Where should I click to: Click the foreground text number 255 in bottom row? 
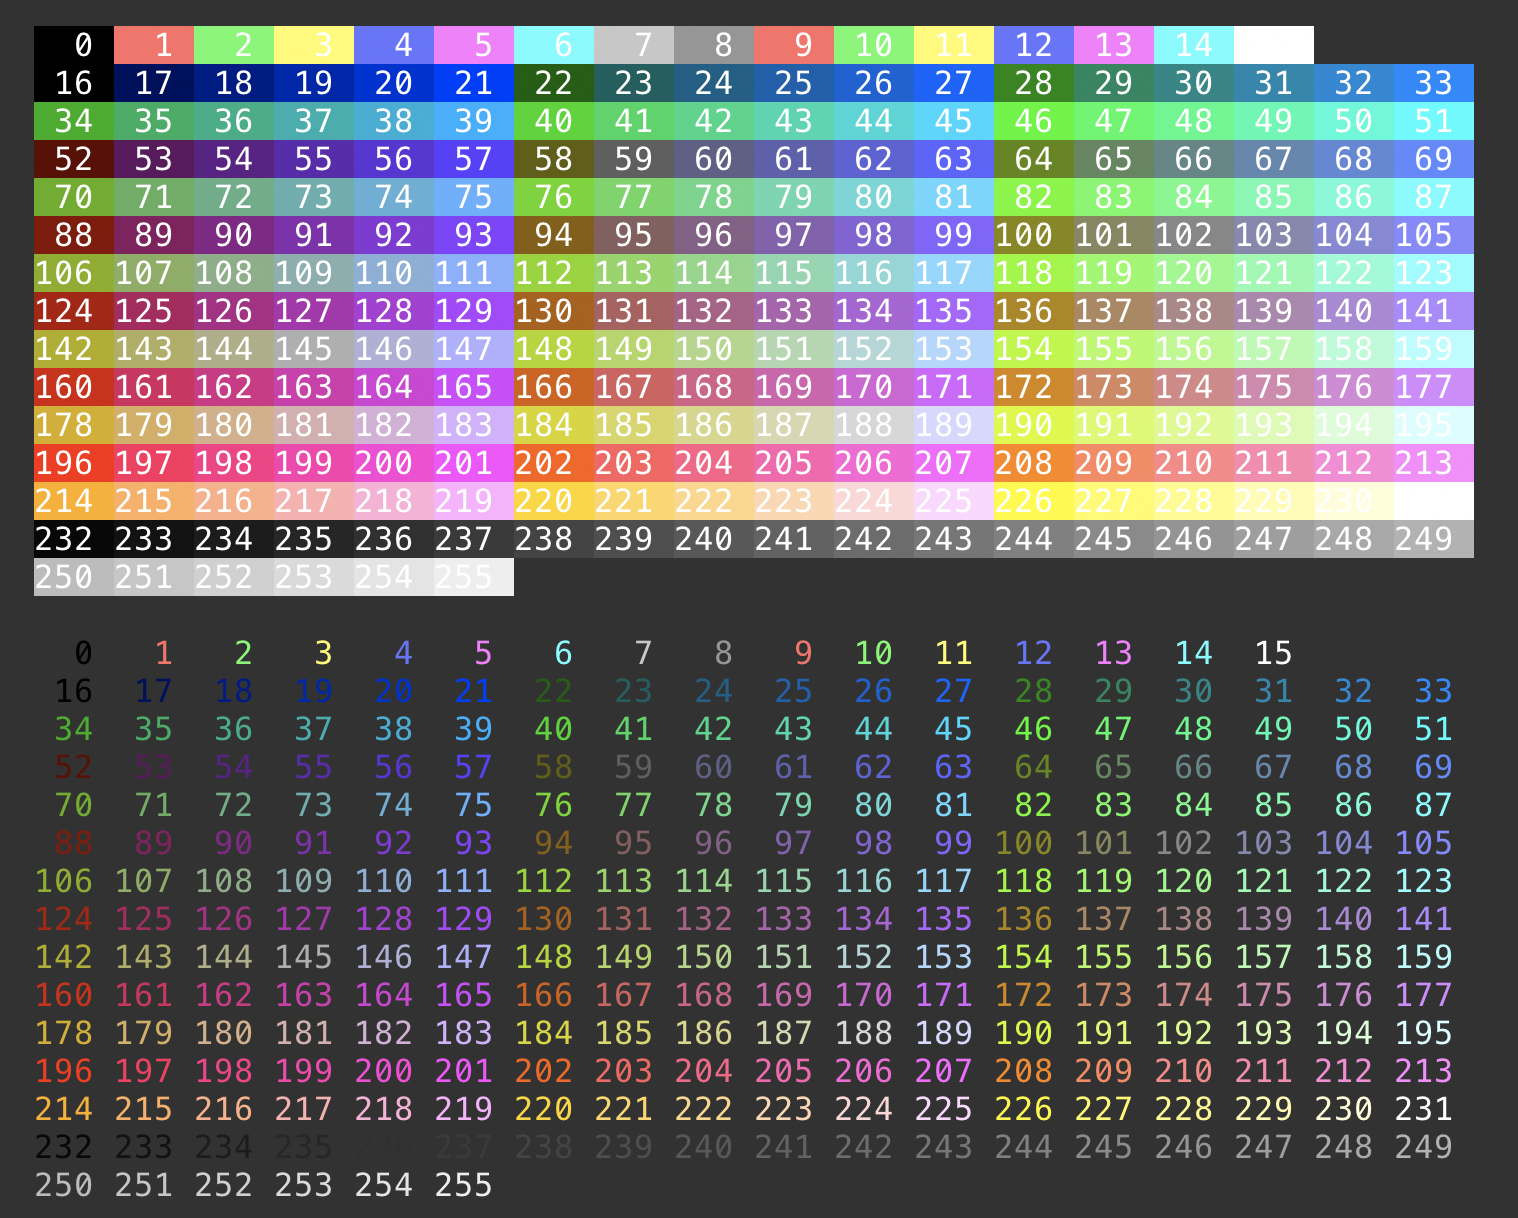coord(464,1185)
